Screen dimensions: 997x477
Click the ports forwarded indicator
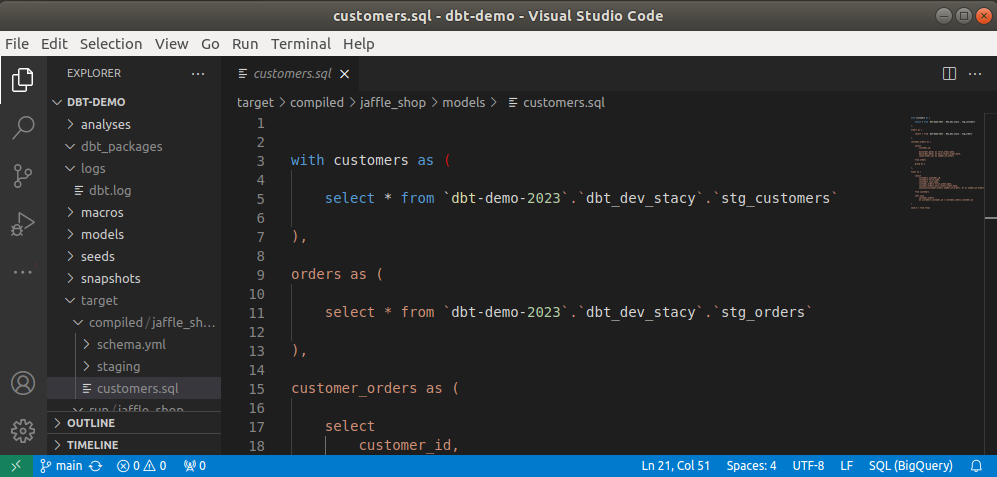194,466
